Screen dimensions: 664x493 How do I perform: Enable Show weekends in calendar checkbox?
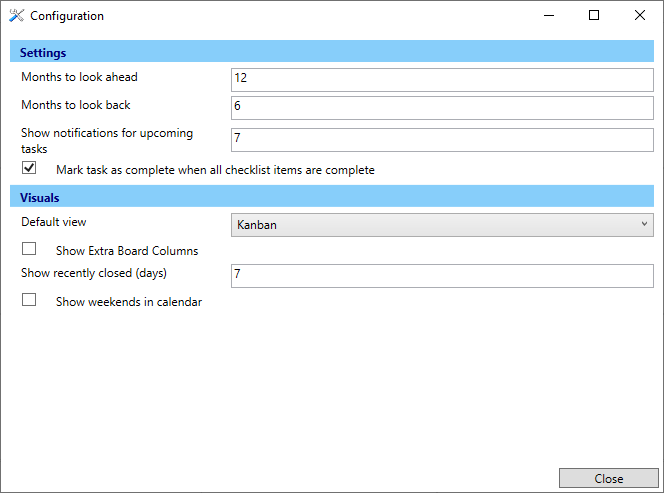tap(29, 299)
